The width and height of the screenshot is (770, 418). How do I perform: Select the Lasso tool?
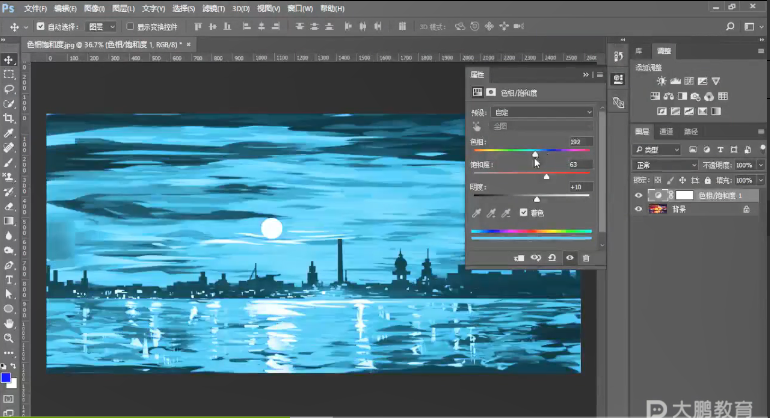coord(9,88)
